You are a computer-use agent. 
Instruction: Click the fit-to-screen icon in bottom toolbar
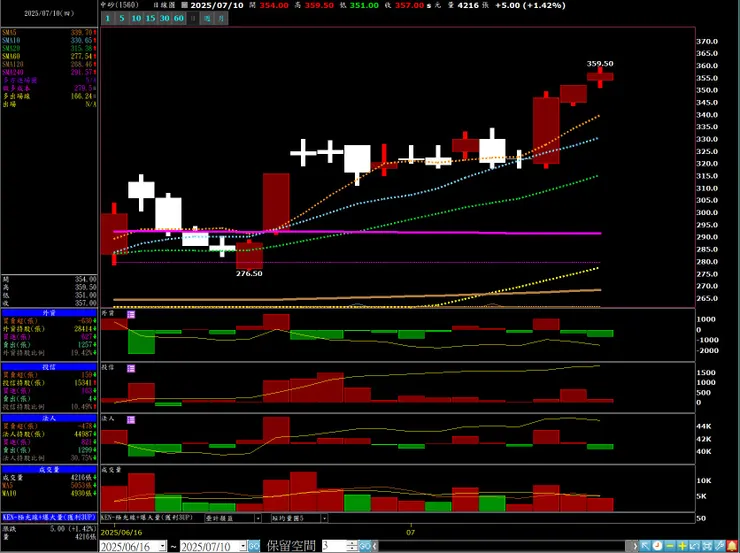coord(707,546)
